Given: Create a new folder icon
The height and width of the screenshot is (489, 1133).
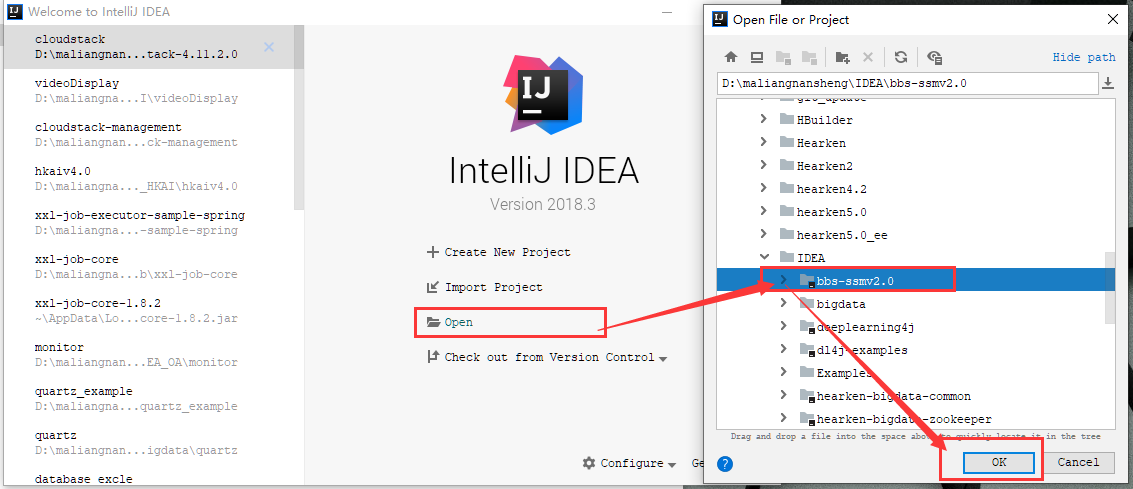Looking at the screenshot, I should pyautogui.click(x=843, y=58).
